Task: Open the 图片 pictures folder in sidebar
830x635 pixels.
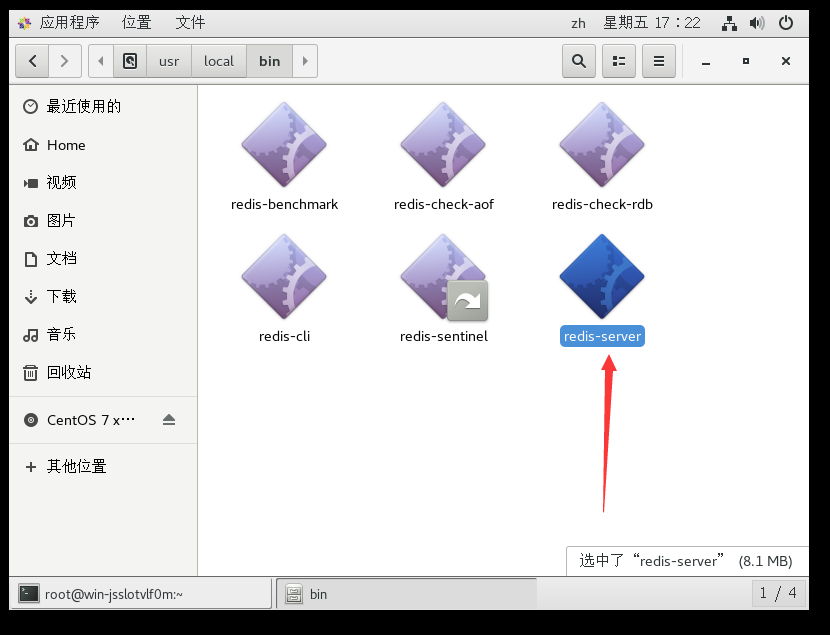Action: coord(103,221)
